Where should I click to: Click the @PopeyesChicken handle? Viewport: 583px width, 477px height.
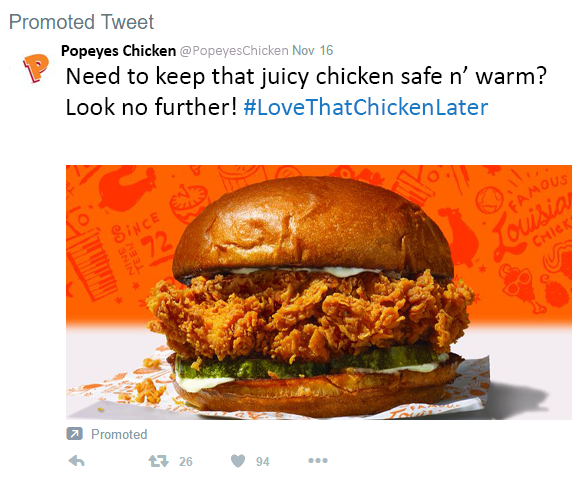(234, 51)
